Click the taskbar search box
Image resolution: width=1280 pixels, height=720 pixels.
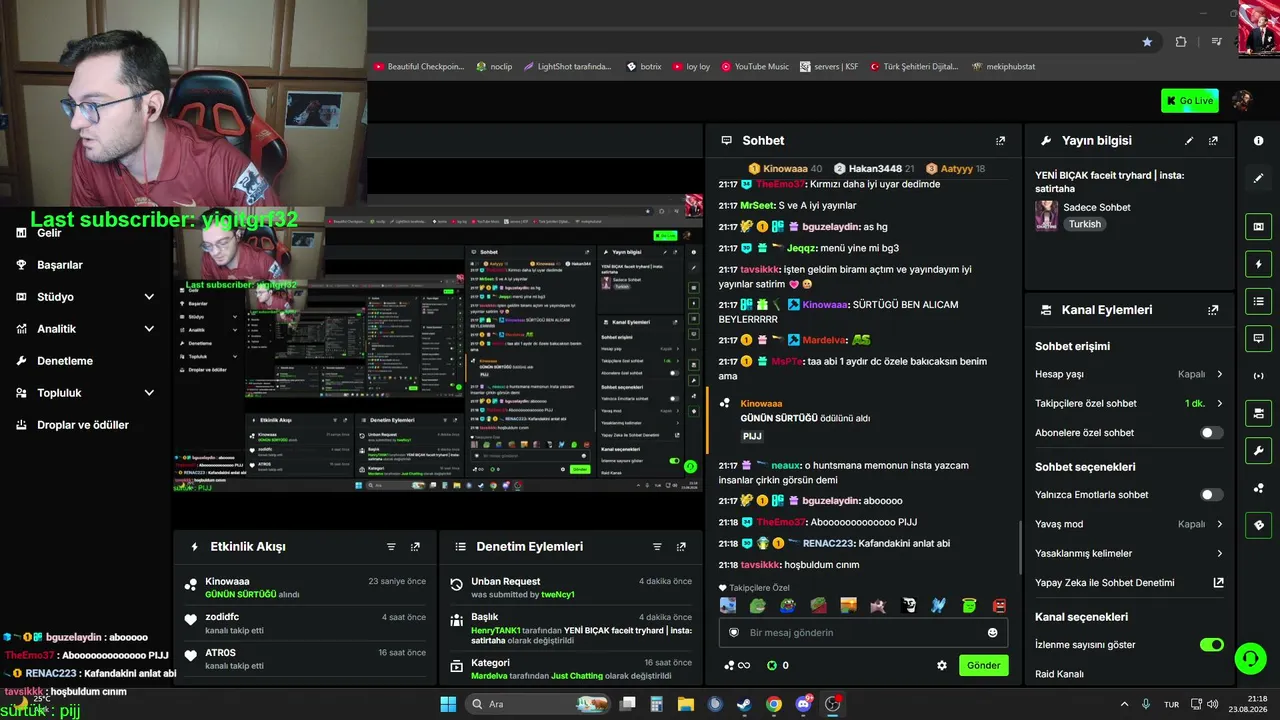click(539, 704)
